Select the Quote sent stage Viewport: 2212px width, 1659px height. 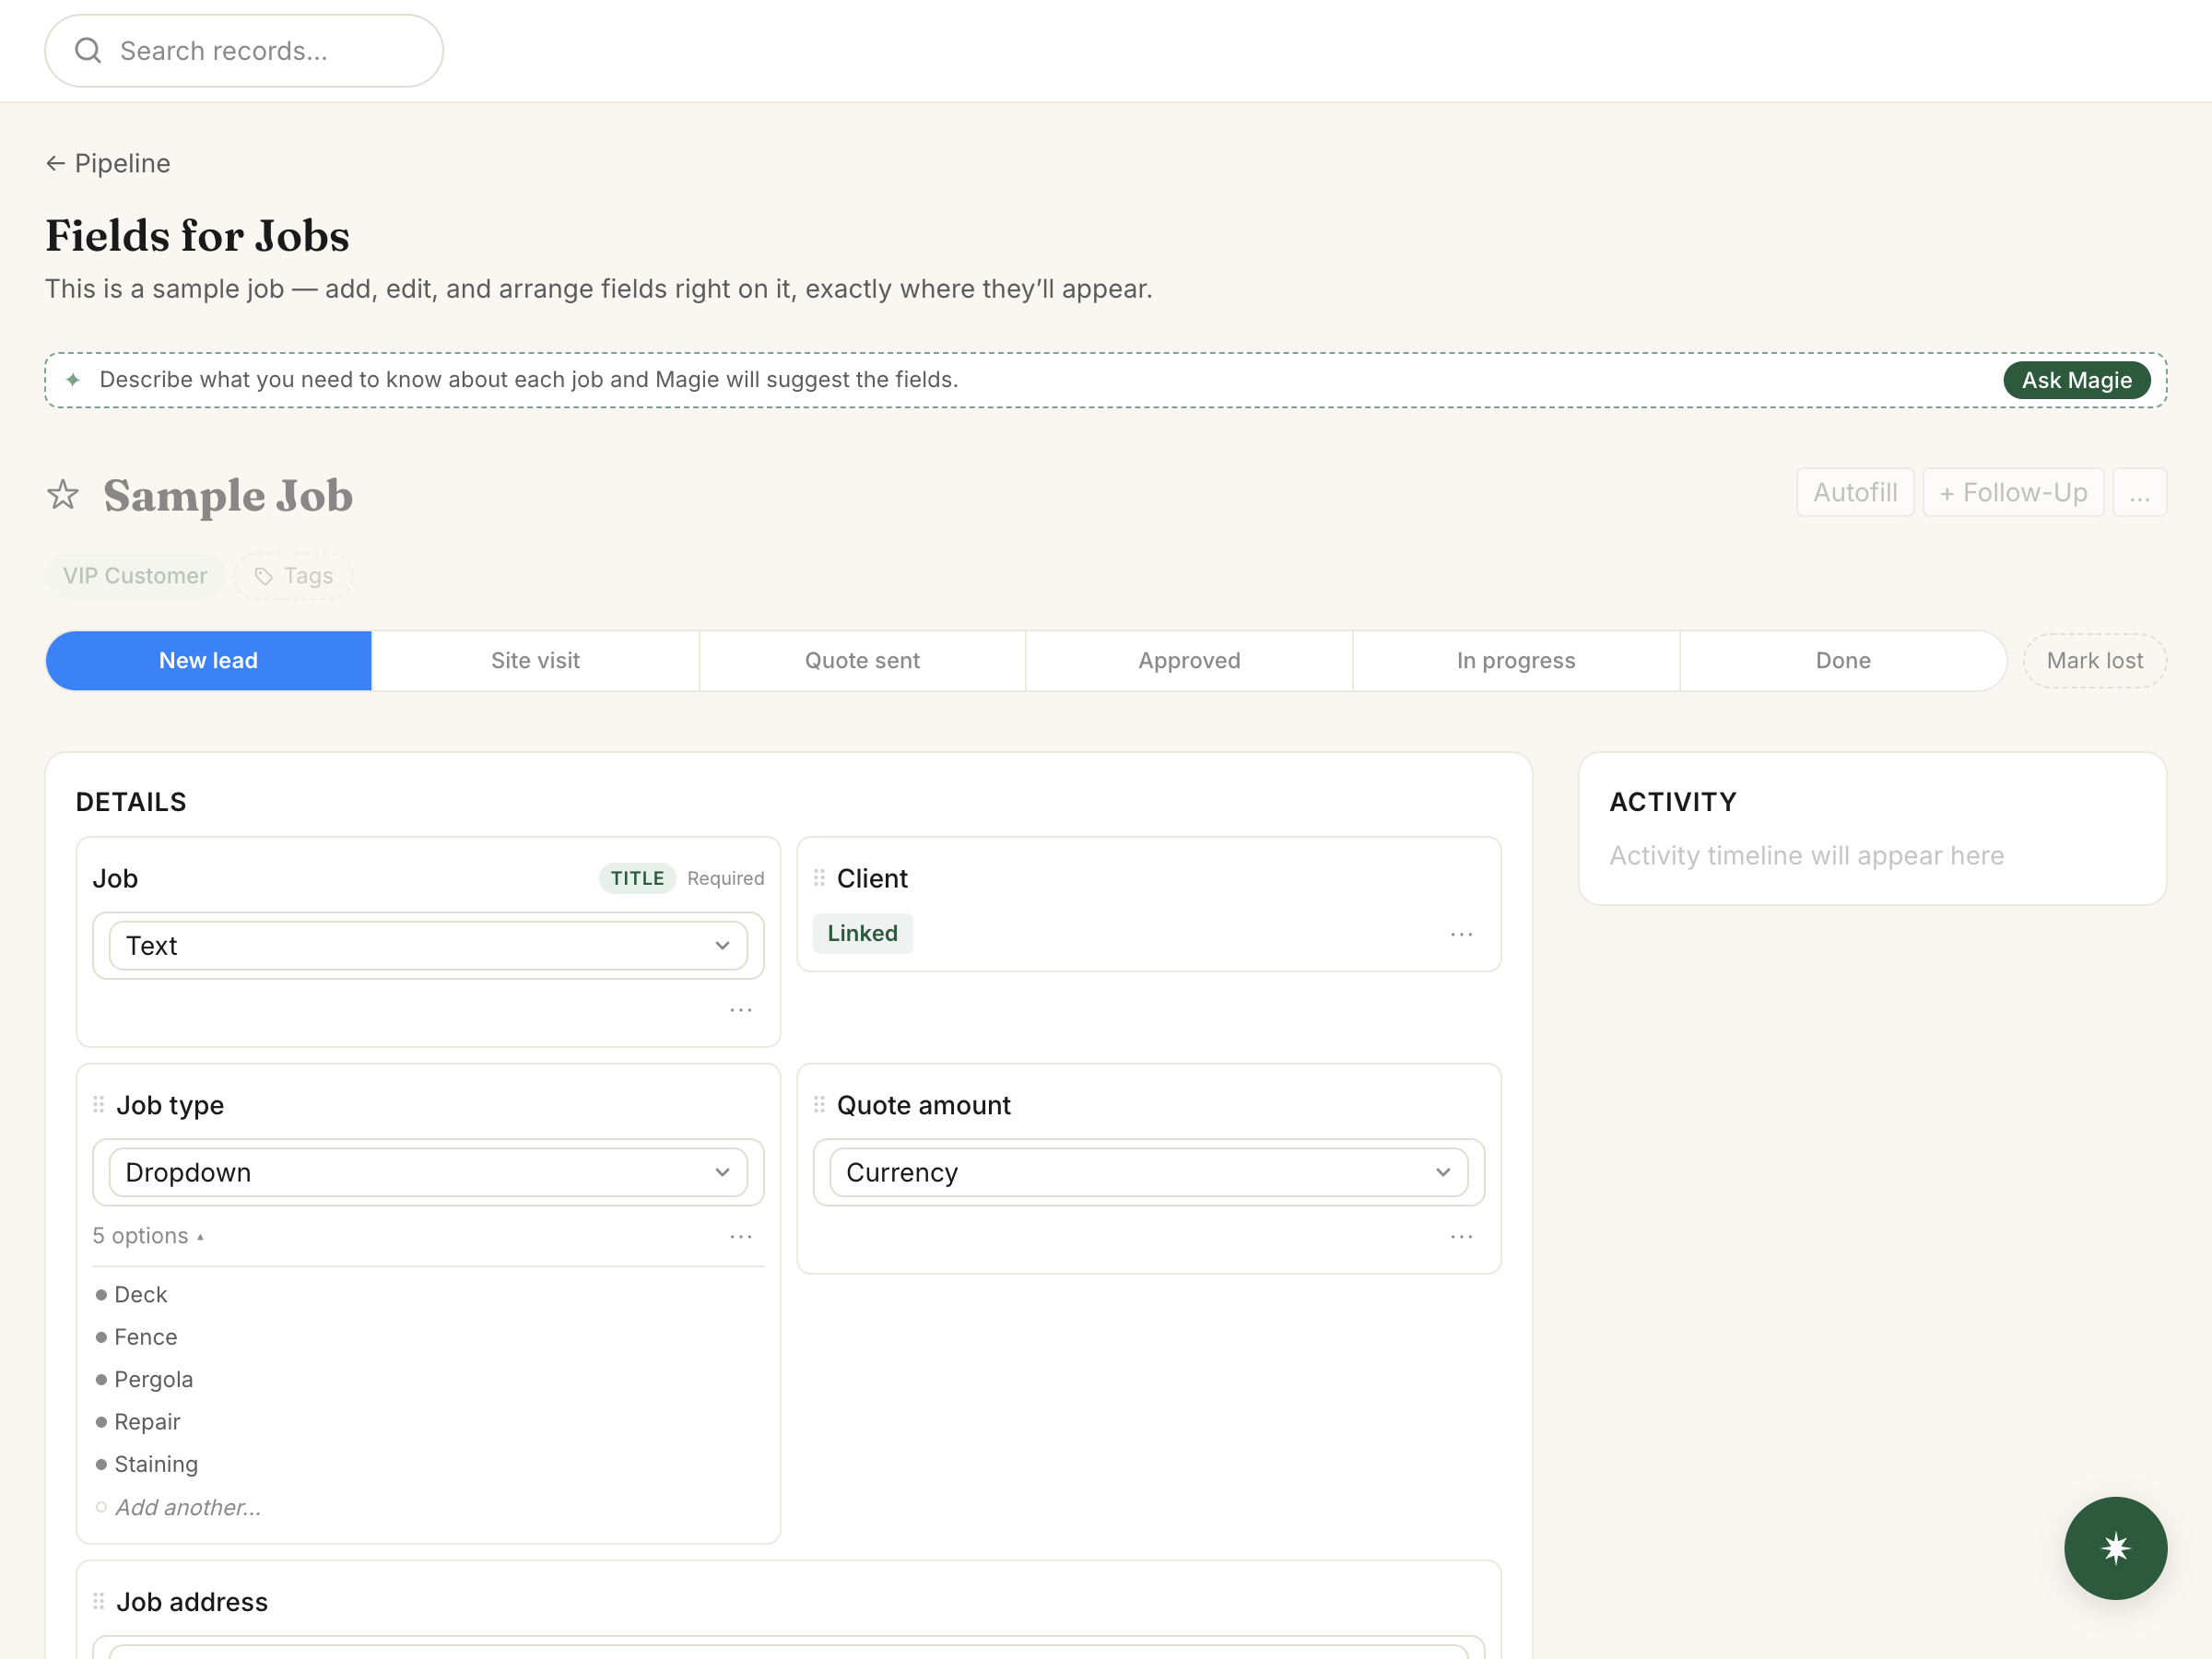point(862,661)
